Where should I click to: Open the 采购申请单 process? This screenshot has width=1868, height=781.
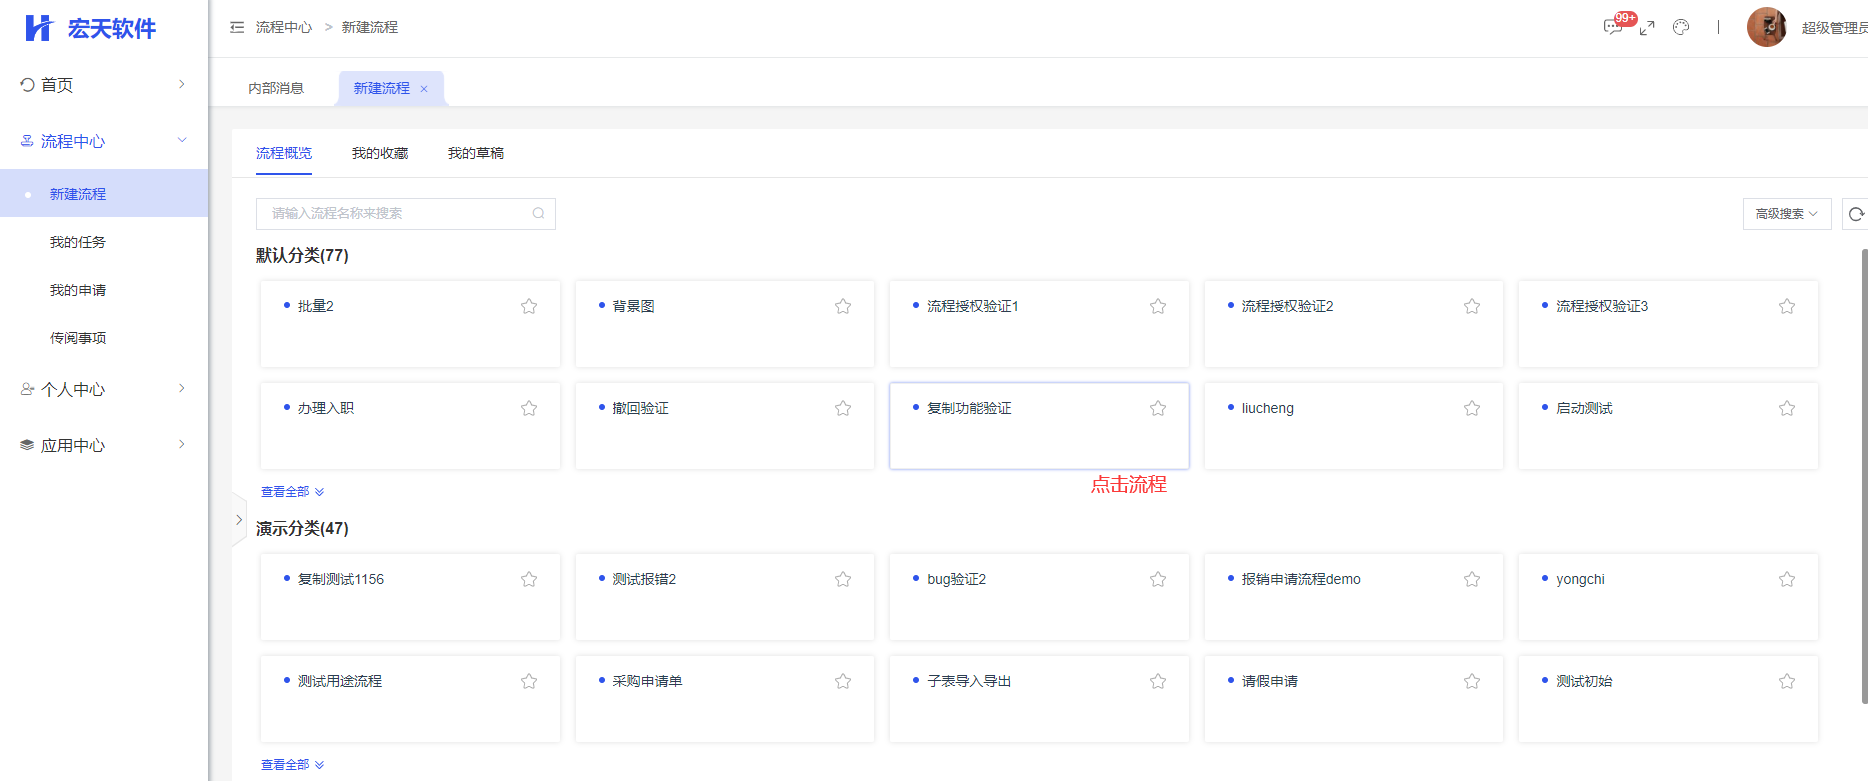(x=725, y=699)
